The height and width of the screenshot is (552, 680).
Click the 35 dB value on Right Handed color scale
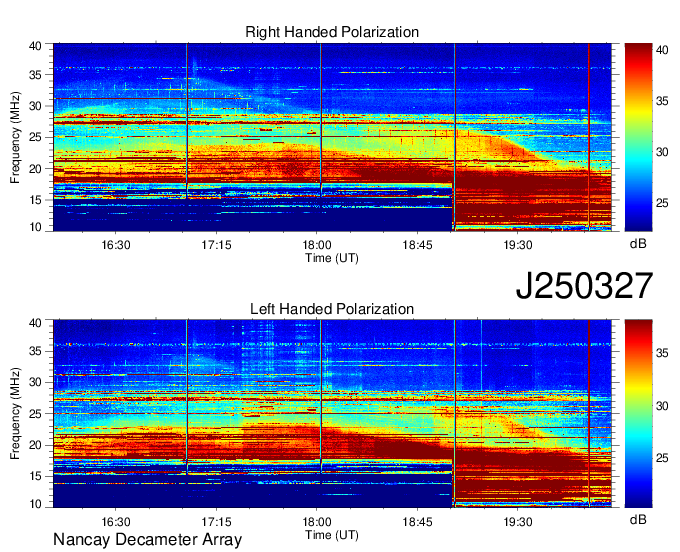click(662, 101)
